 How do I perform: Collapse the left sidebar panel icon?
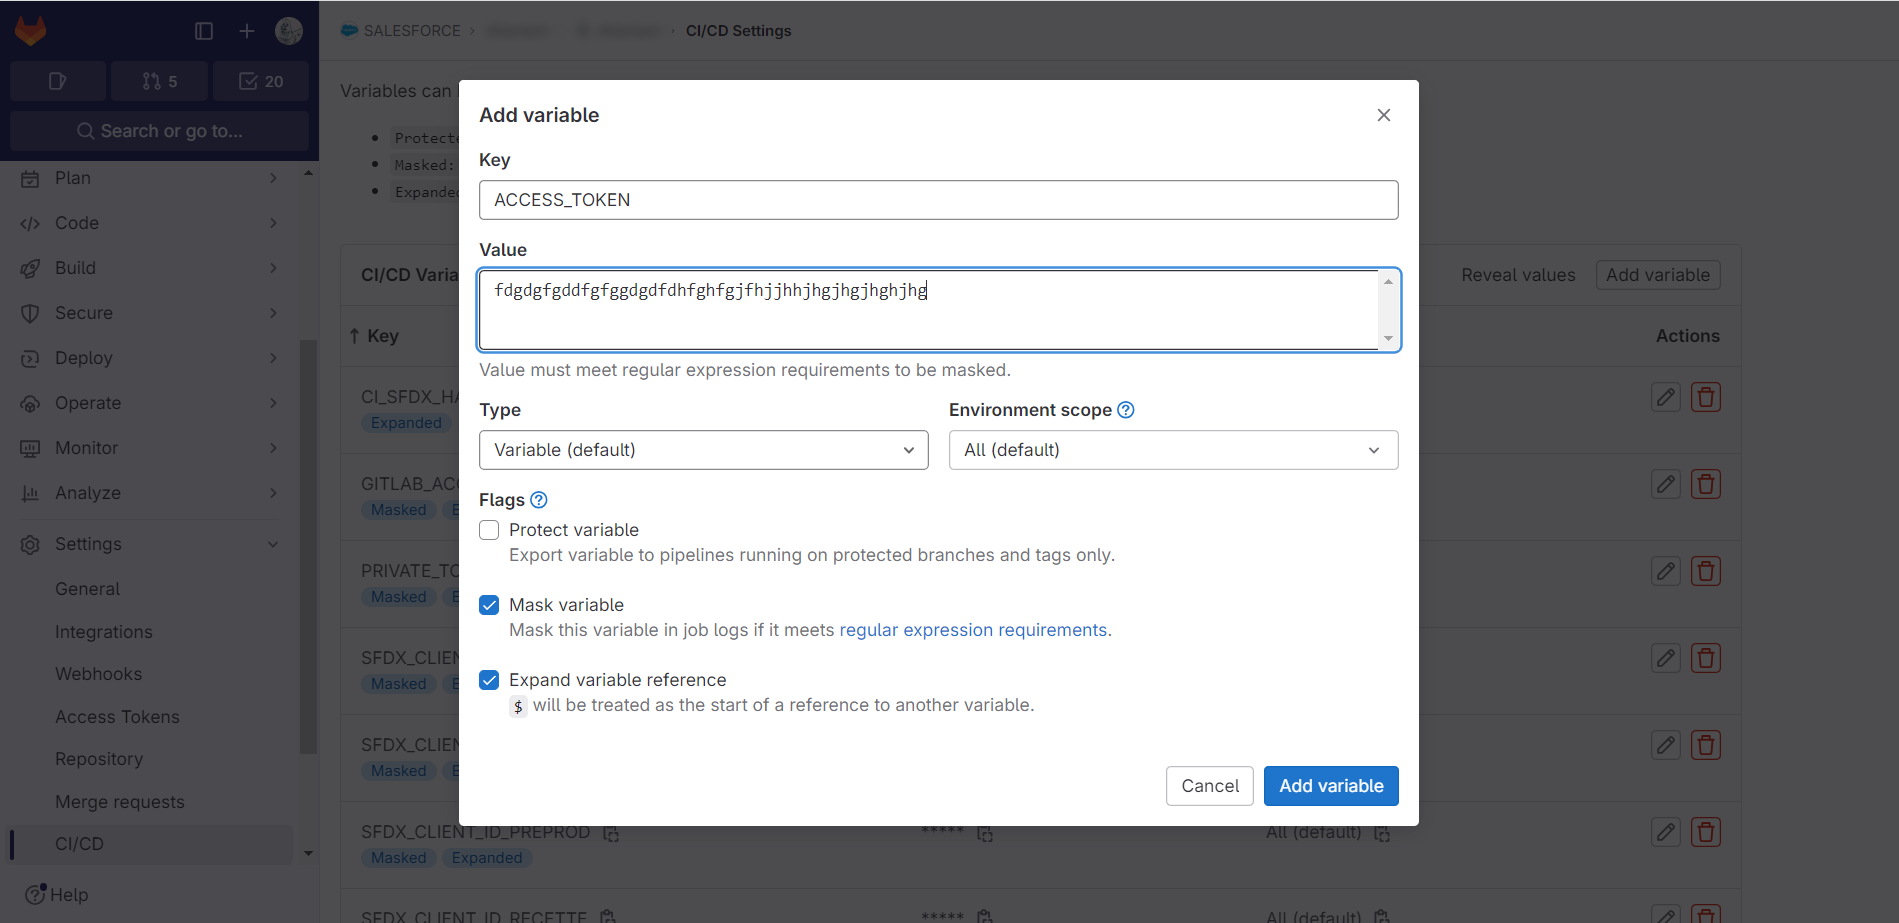click(x=204, y=30)
